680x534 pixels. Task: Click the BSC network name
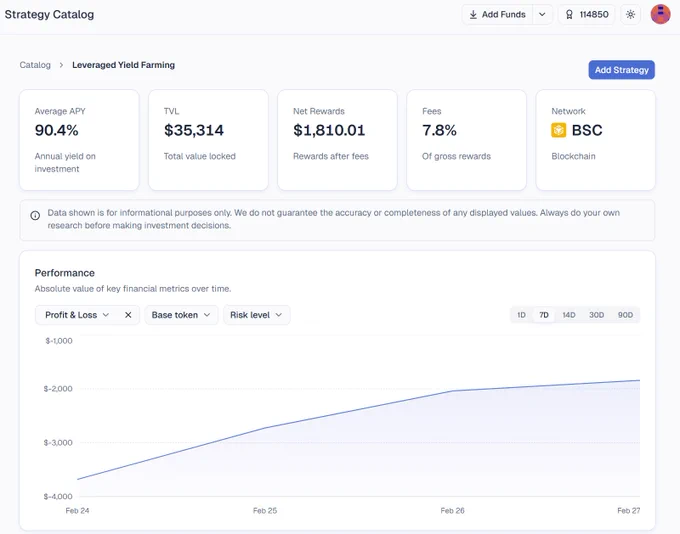(587, 130)
